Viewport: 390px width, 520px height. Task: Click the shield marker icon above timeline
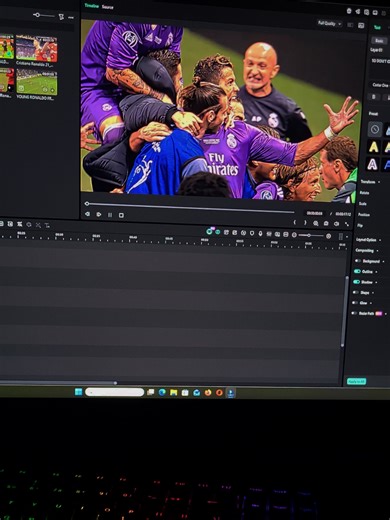pyautogui.click(x=252, y=233)
